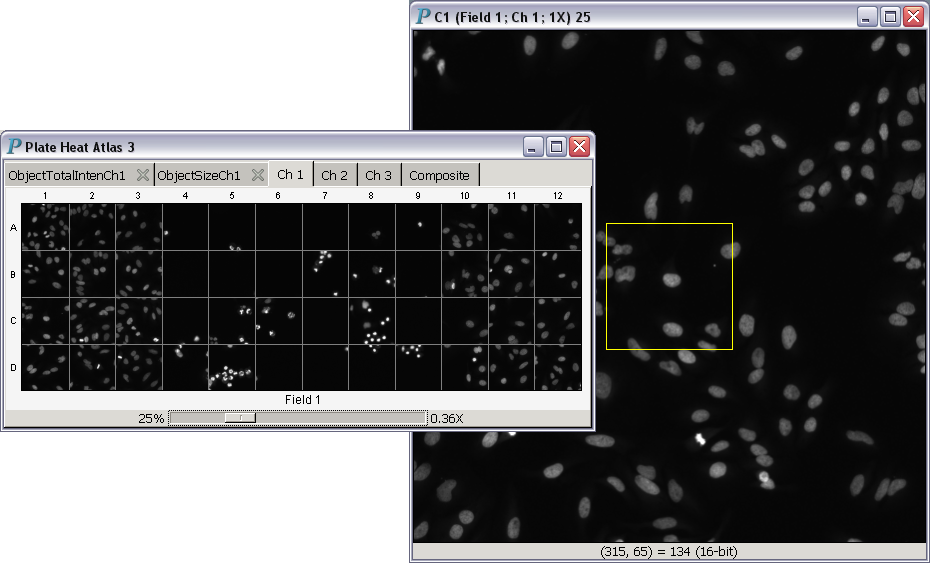The width and height of the screenshot is (930, 563).
Task: Select well C8 thumbnail in the plate grid
Action: pyautogui.click(x=371, y=321)
